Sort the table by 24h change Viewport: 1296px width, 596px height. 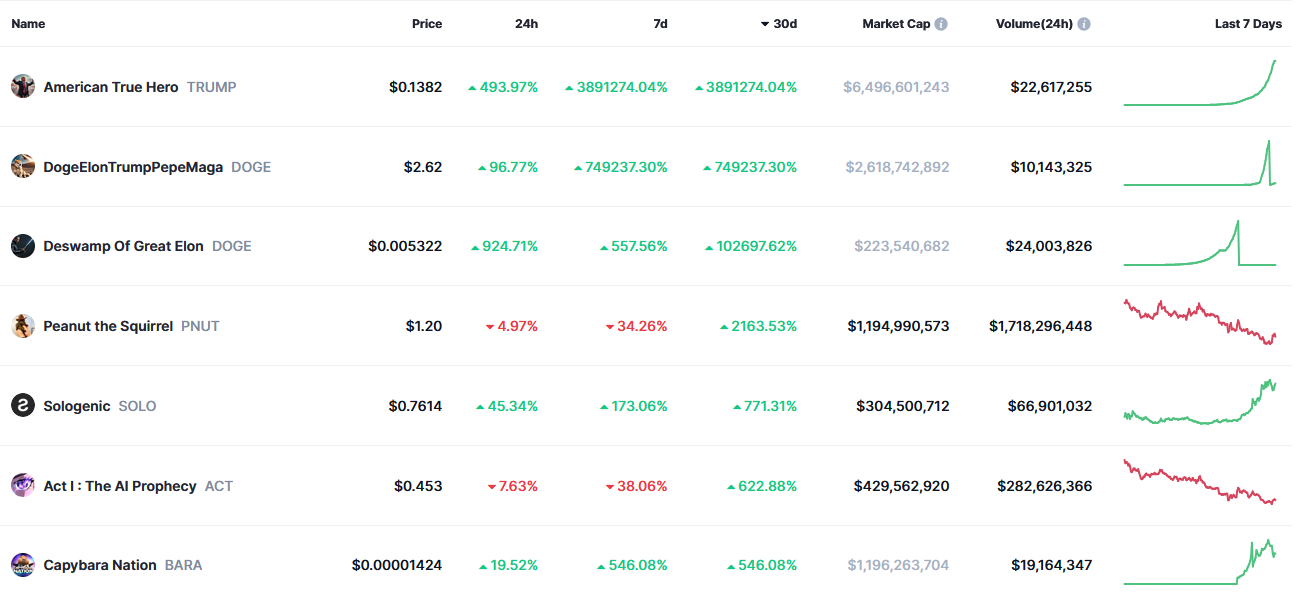pos(526,24)
